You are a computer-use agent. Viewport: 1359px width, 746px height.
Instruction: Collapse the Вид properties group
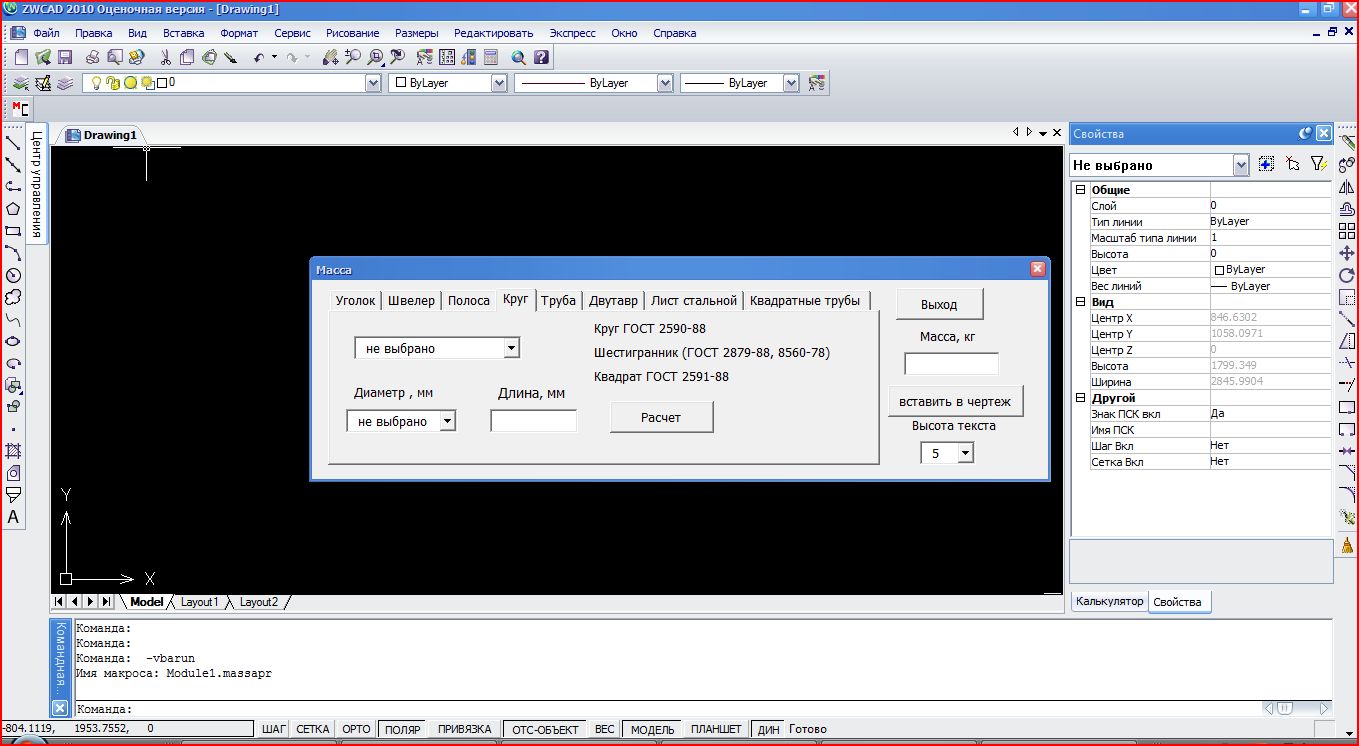[x=1080, y=301]
